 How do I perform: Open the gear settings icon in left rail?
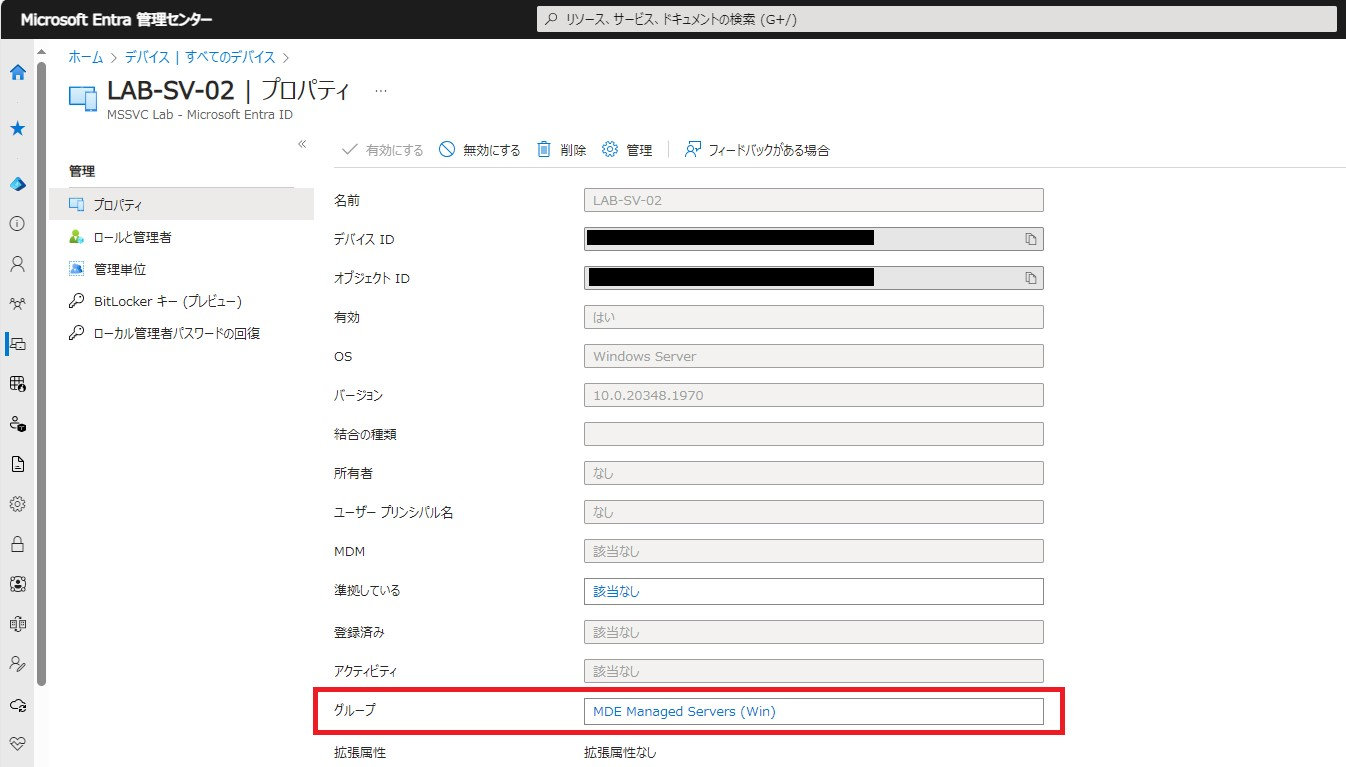(17, 504)
